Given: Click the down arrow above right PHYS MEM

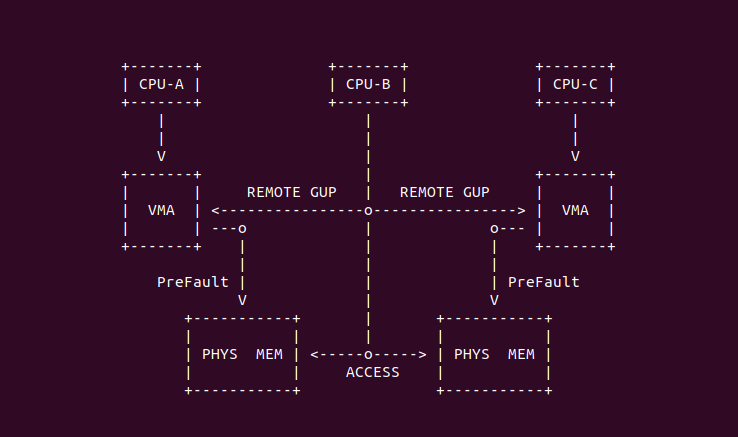Looking at the screenshot, I should coord(494,300).
